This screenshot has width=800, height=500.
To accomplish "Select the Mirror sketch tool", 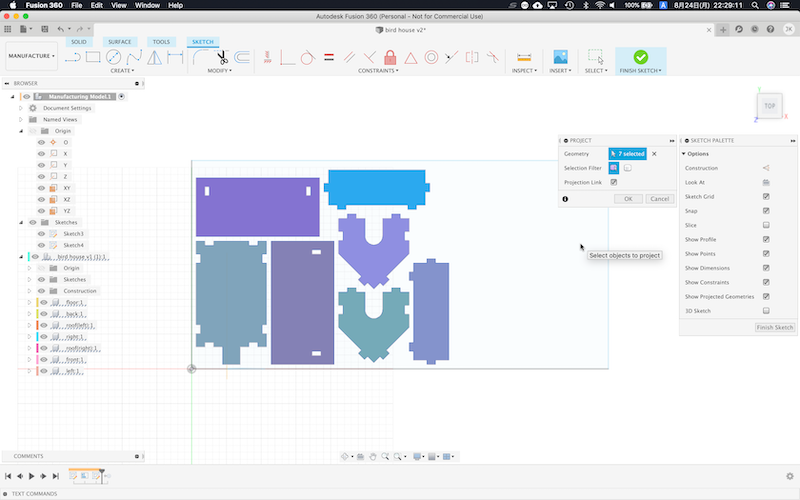I will click(154, 57).
